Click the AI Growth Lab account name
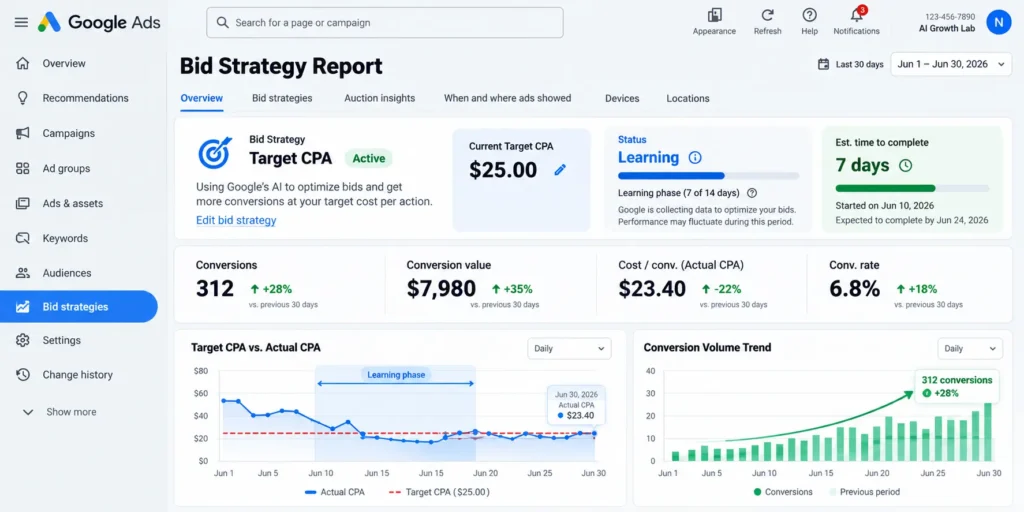1024x512 pixels. tap(946, 28)
